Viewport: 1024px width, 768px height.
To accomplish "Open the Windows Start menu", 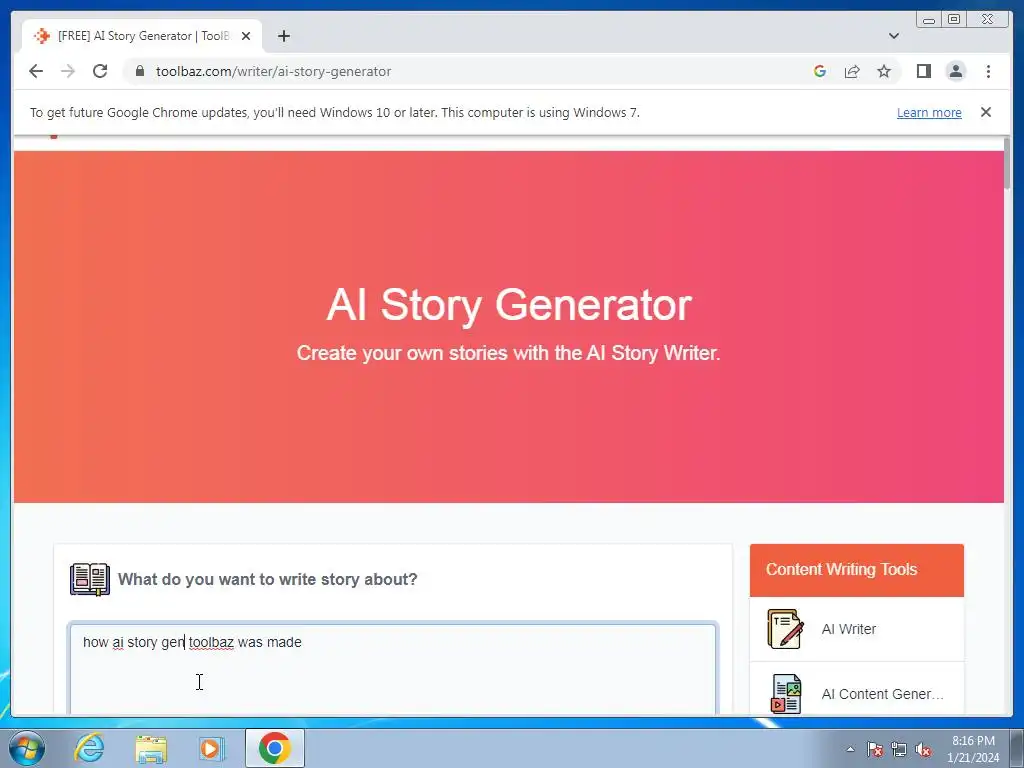I will (x=26, y=748).
